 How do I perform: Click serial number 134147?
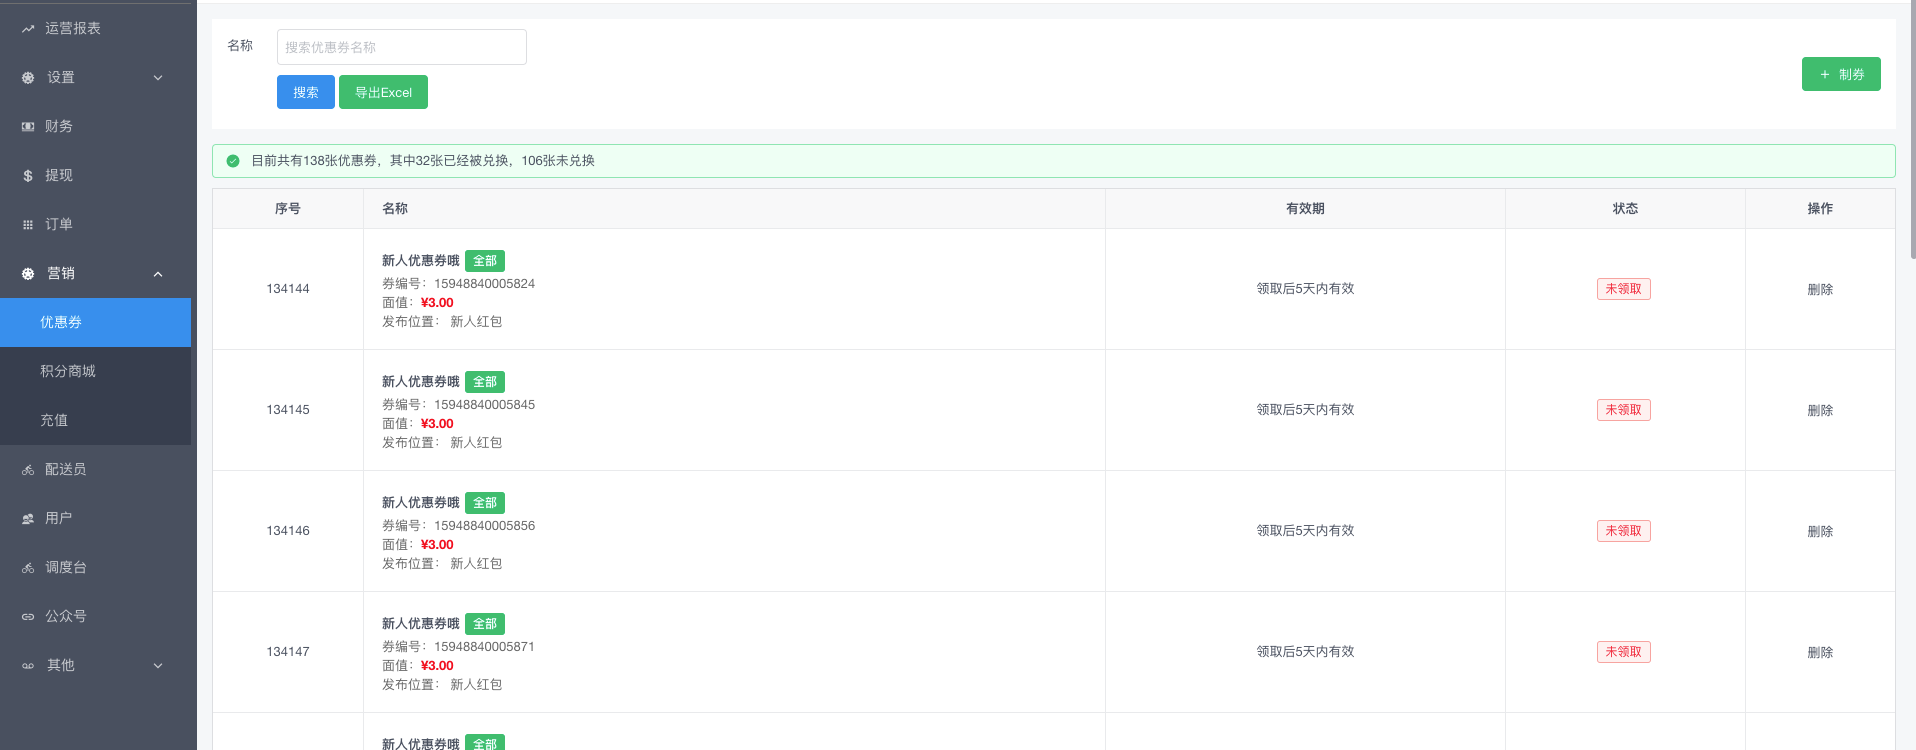click(x=288, y=652)
